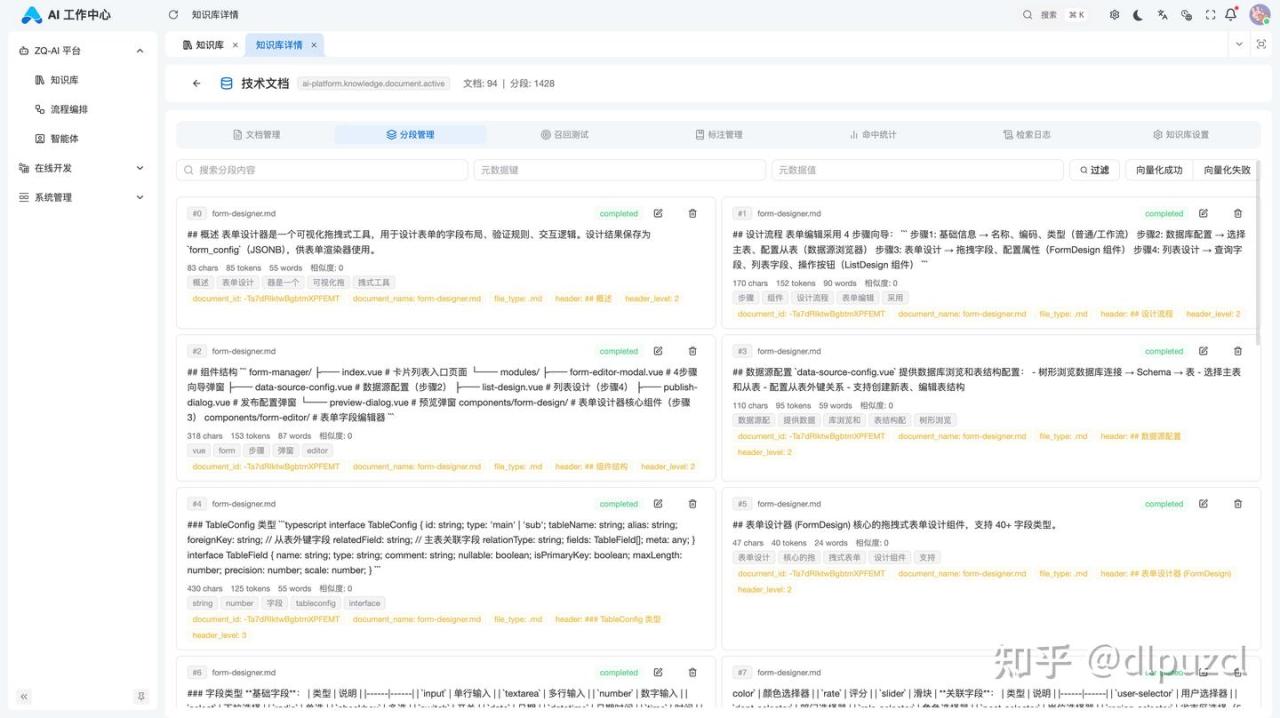Expand the 在线开发 sidebar menu
Screen dimensions: 1280x718
click(139, 168)
